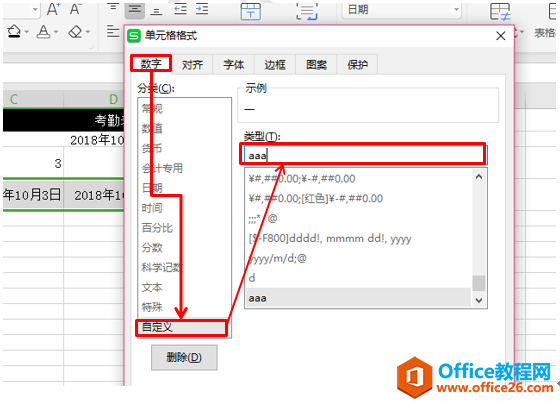Click the 类型 input field containing aaa

[363, 155]
